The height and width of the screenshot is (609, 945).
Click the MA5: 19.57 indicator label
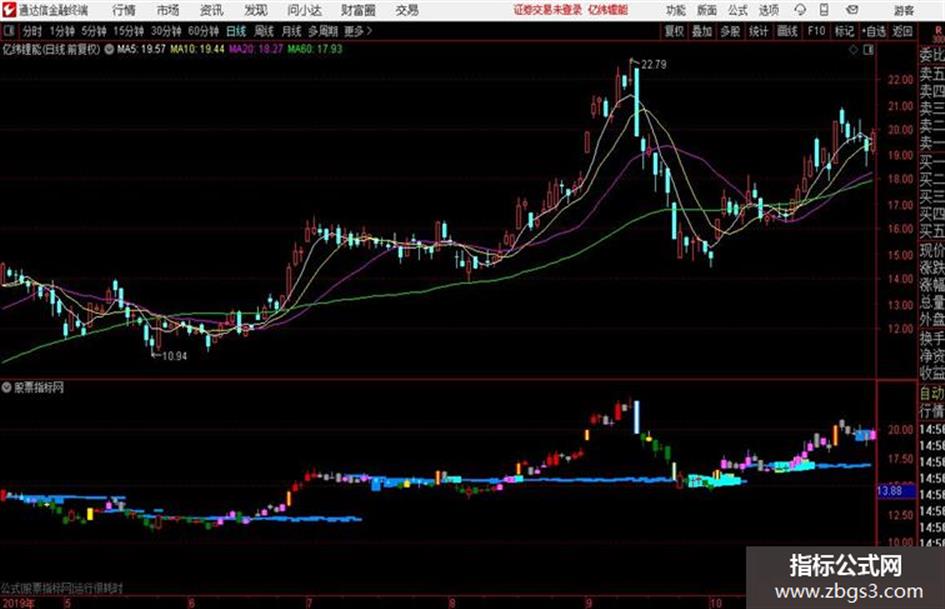click(141, 49)
